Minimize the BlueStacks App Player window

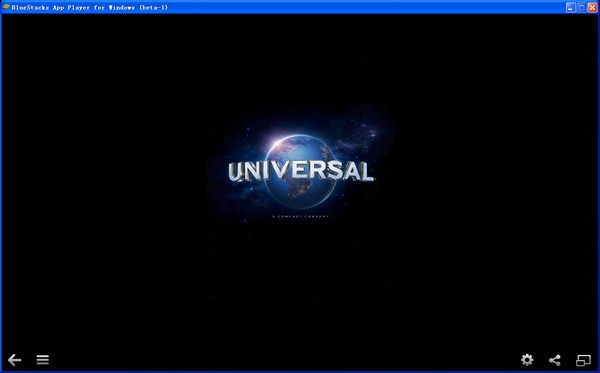tap(571, 7)
